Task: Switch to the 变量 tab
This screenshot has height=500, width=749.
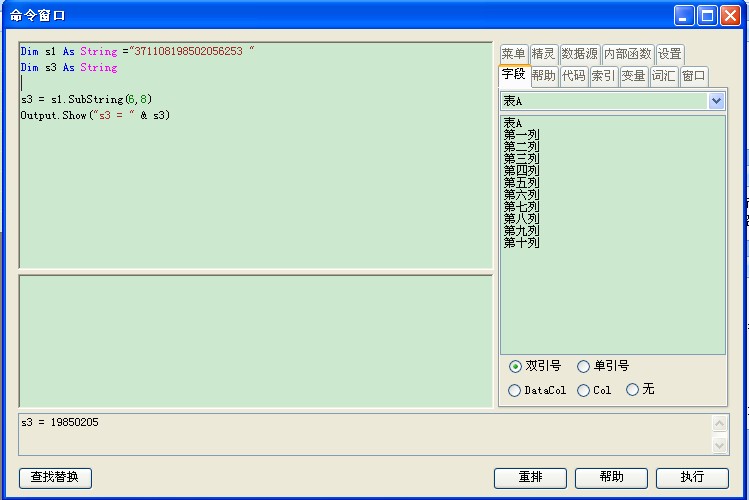Action: 633,76
